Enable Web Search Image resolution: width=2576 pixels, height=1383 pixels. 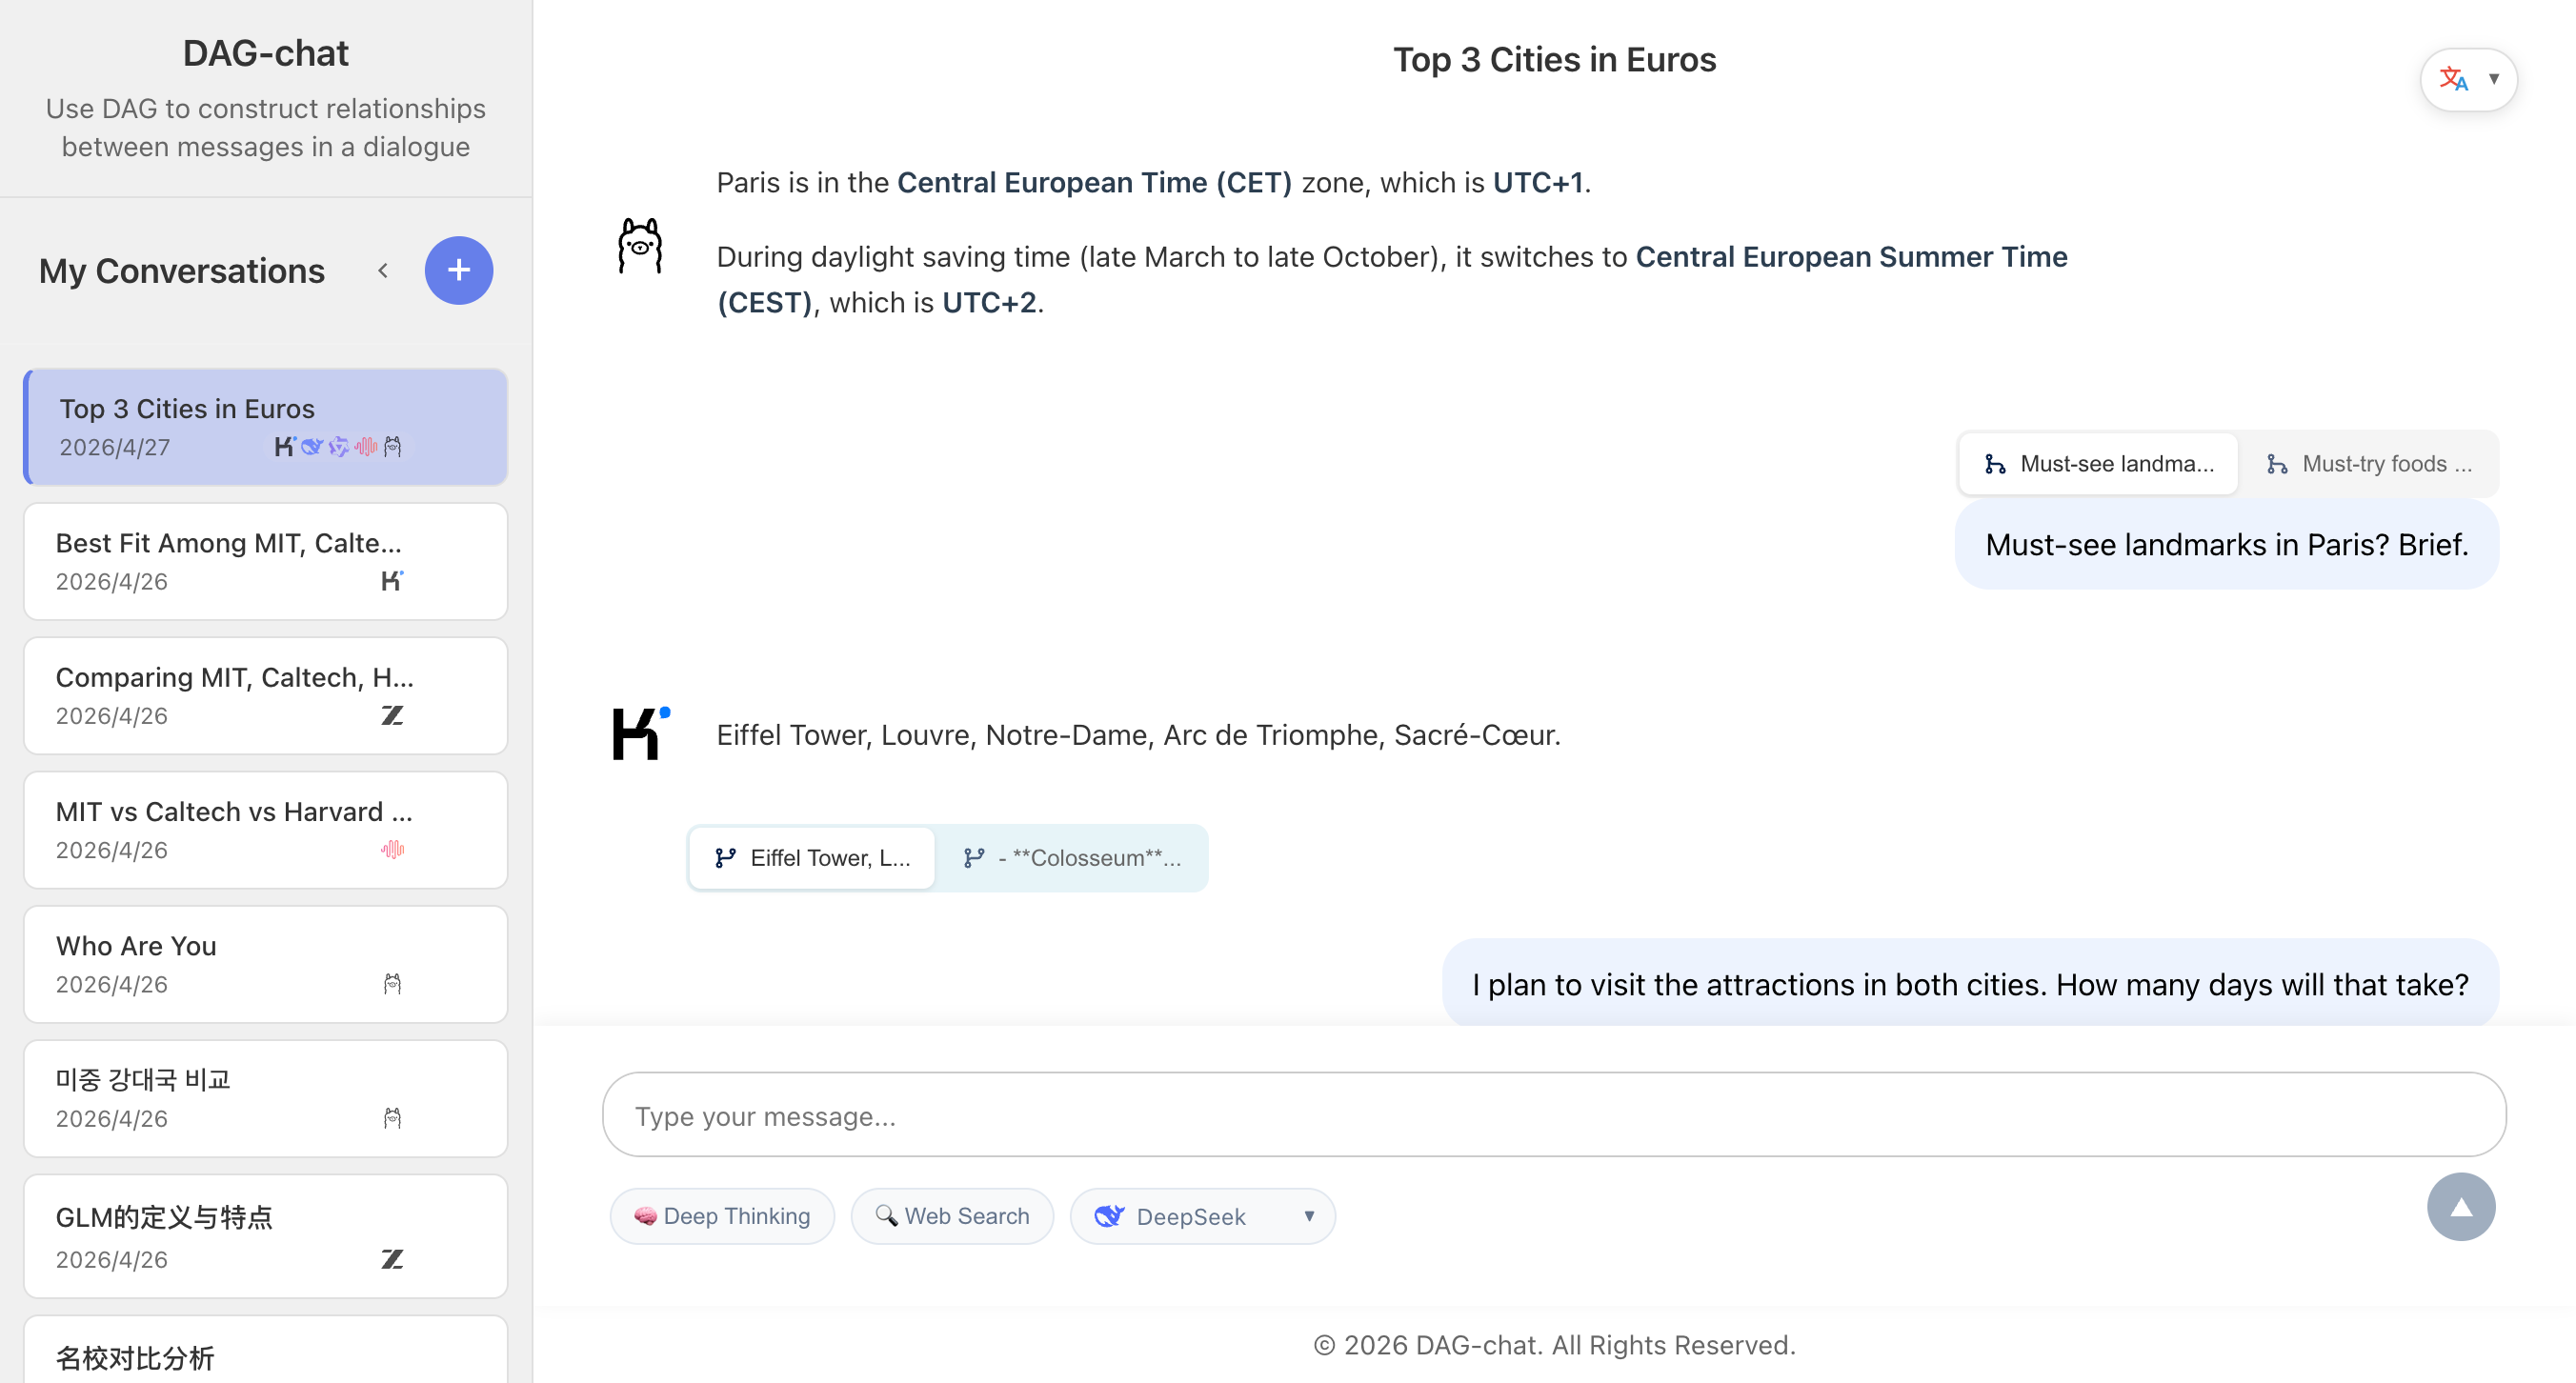(x=951, y=1216)
